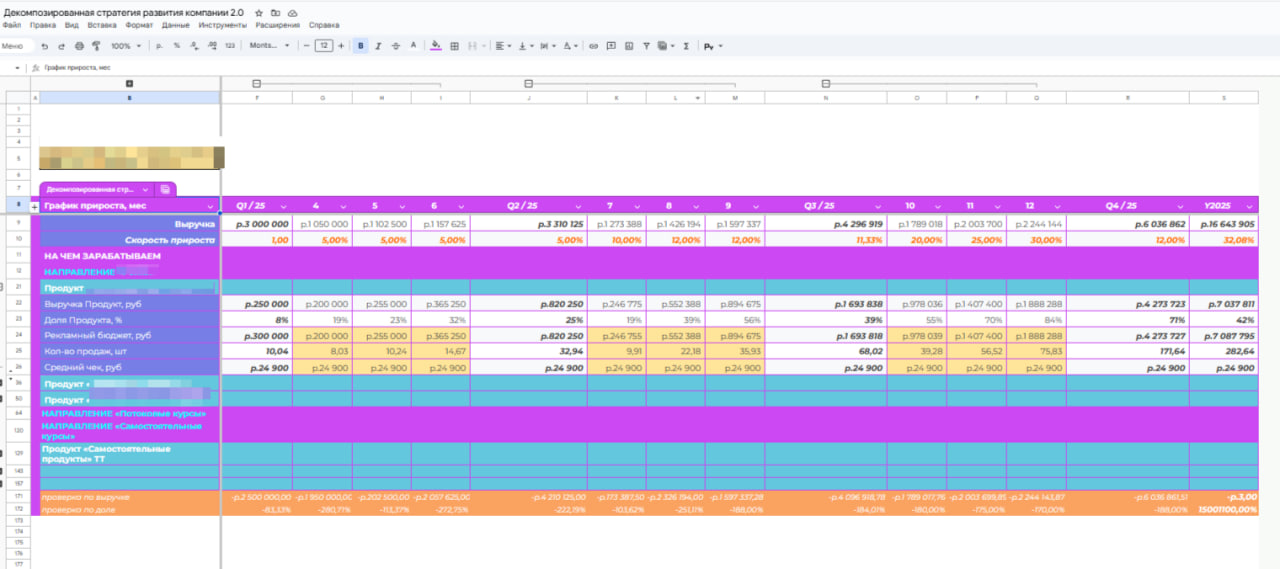Screen dimensions: 1280x569
Task: Select the paint format tool
Action: click(96, 46)
